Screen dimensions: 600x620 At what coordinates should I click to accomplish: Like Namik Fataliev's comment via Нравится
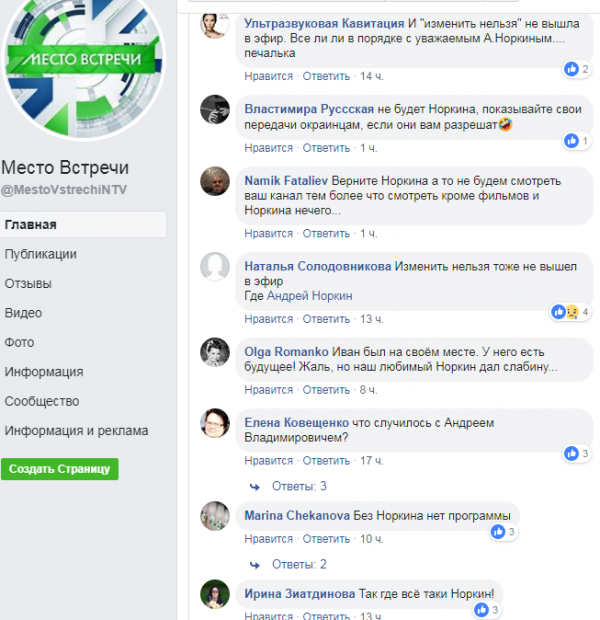(269, 233)
